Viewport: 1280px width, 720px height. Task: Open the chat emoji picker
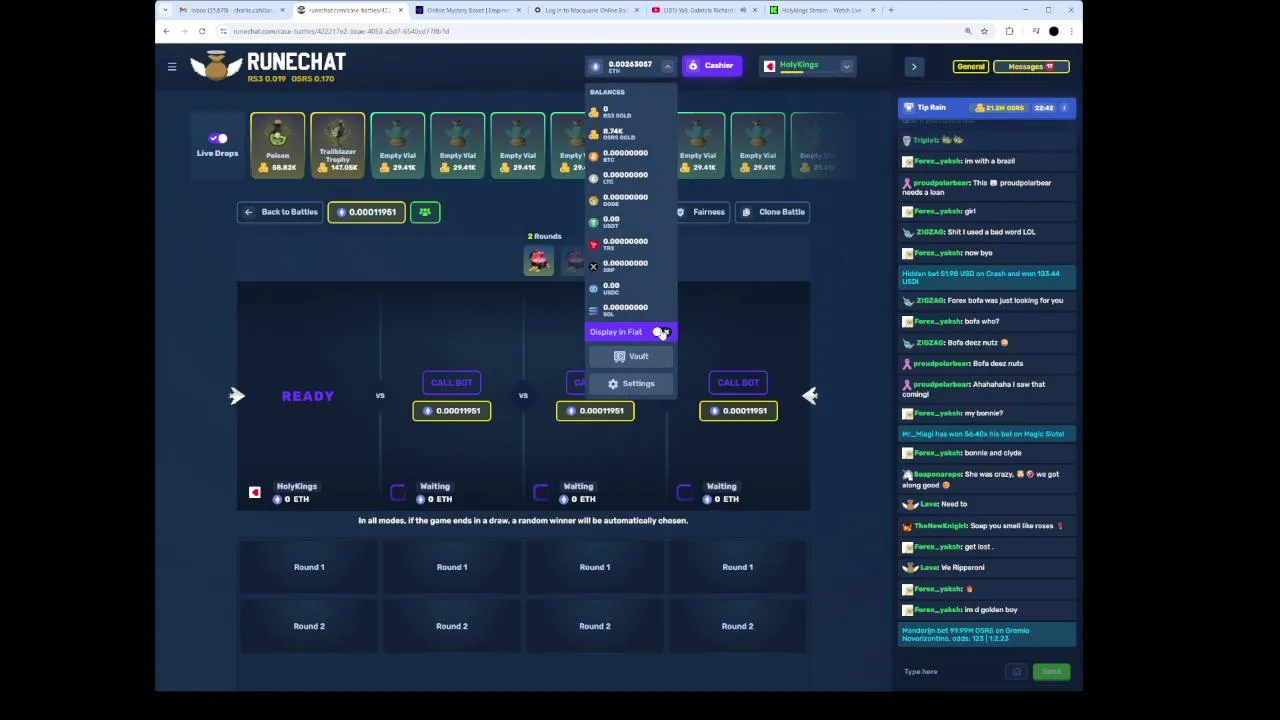(x=1017, y=672)
